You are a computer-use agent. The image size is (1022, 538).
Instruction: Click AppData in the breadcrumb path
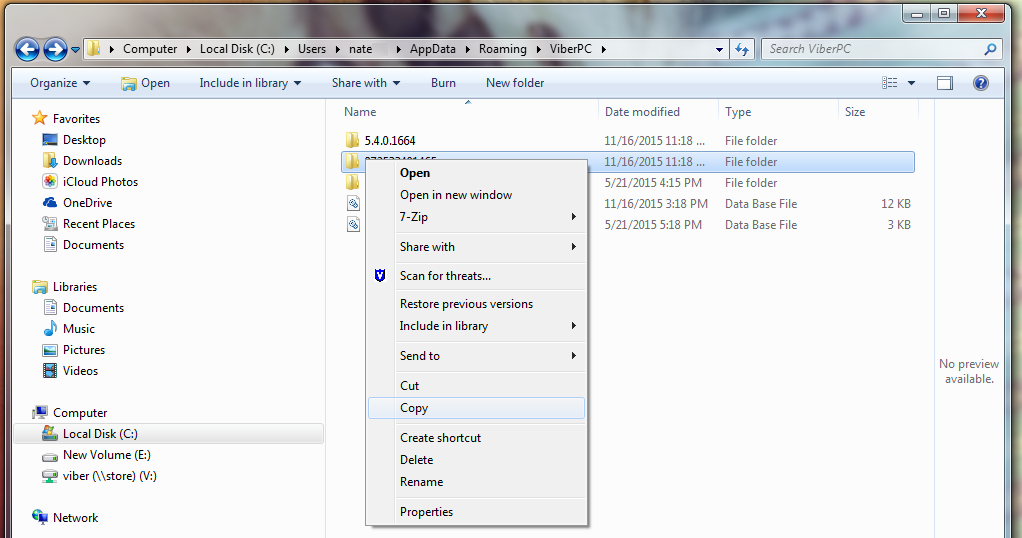[x=432, y=49]
